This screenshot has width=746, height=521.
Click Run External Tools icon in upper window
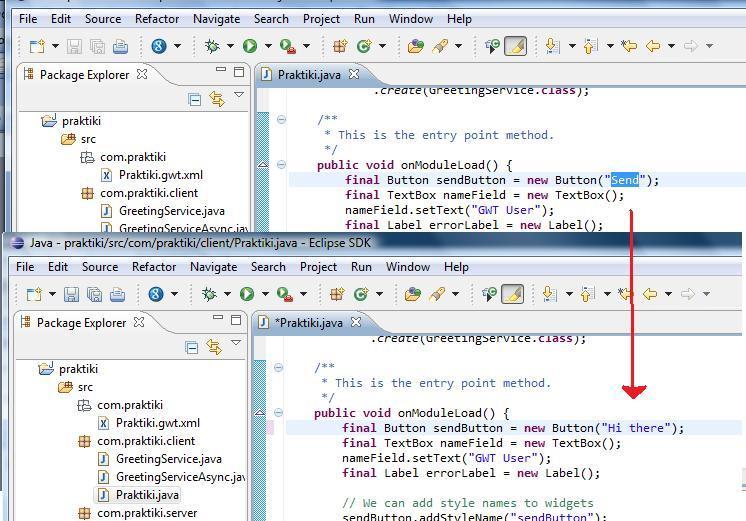(287, 46)
